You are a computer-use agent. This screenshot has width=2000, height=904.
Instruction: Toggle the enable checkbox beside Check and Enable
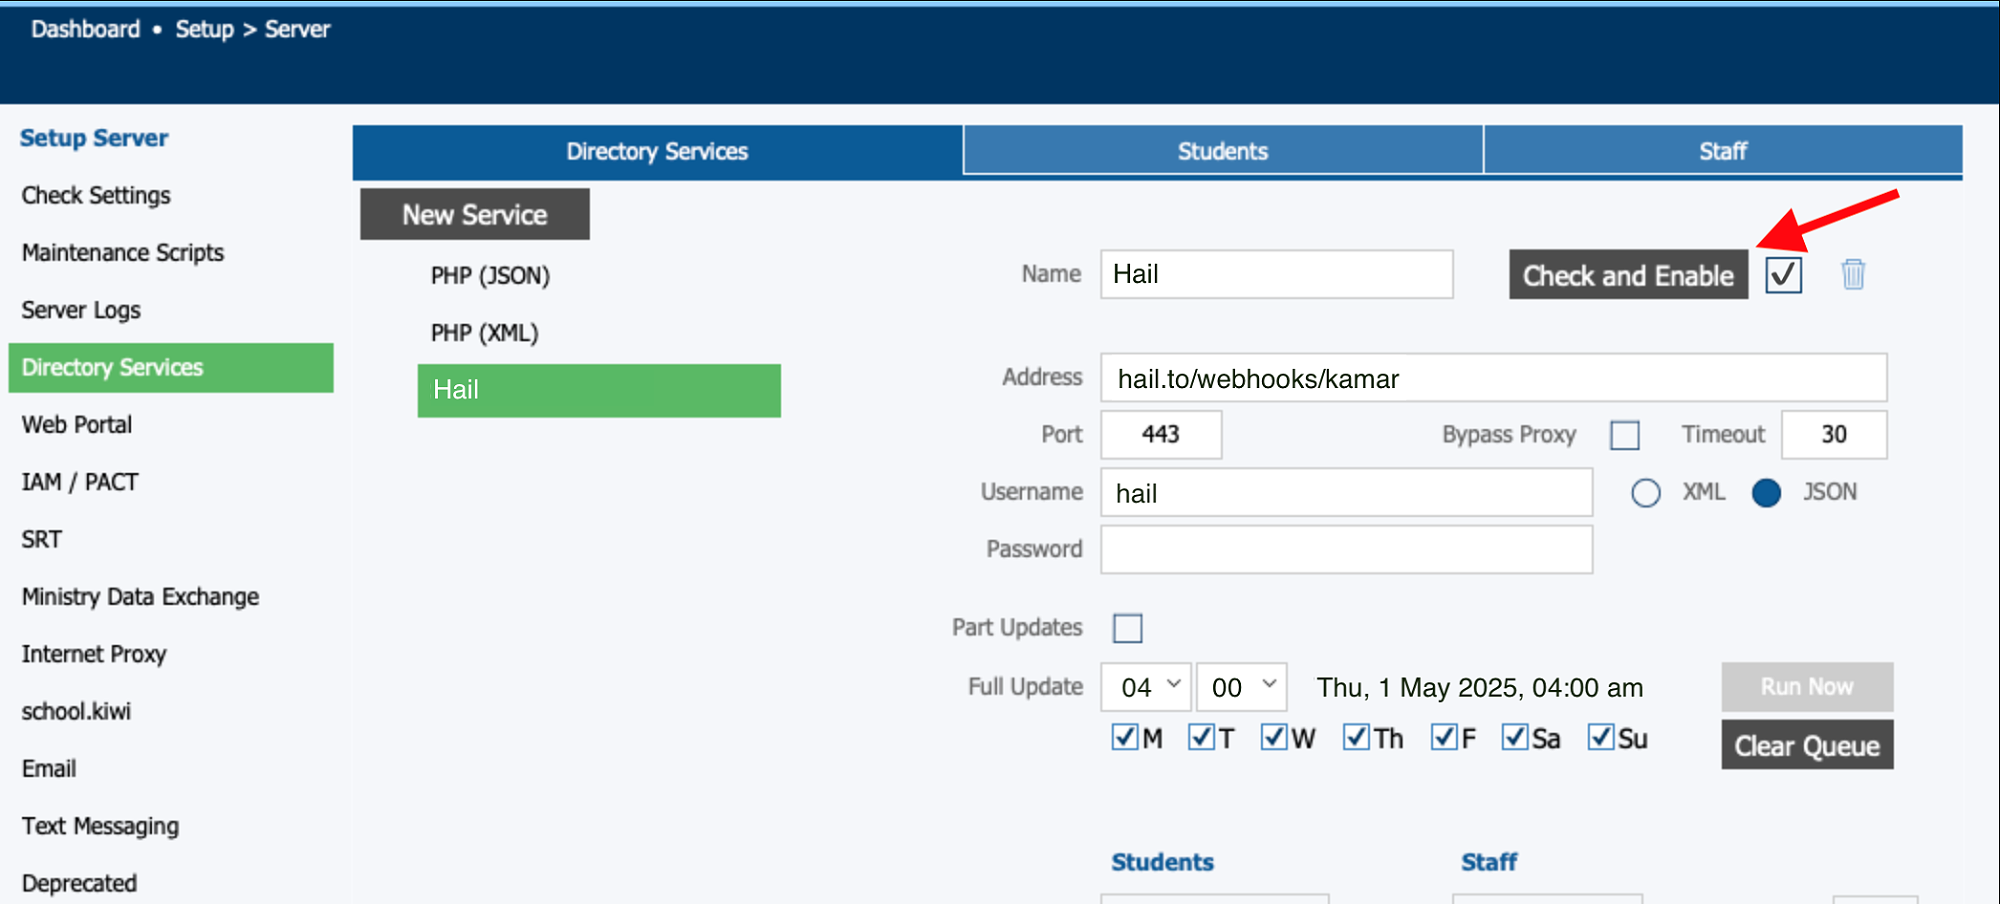coord(1783,275)
